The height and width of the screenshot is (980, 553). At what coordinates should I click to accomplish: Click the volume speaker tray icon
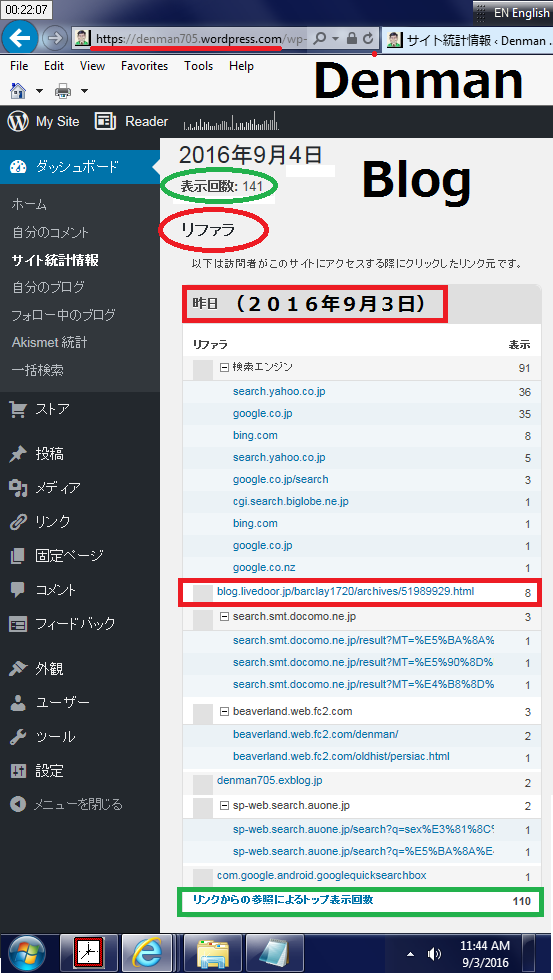pyautogui.click(x=434, y=954)
